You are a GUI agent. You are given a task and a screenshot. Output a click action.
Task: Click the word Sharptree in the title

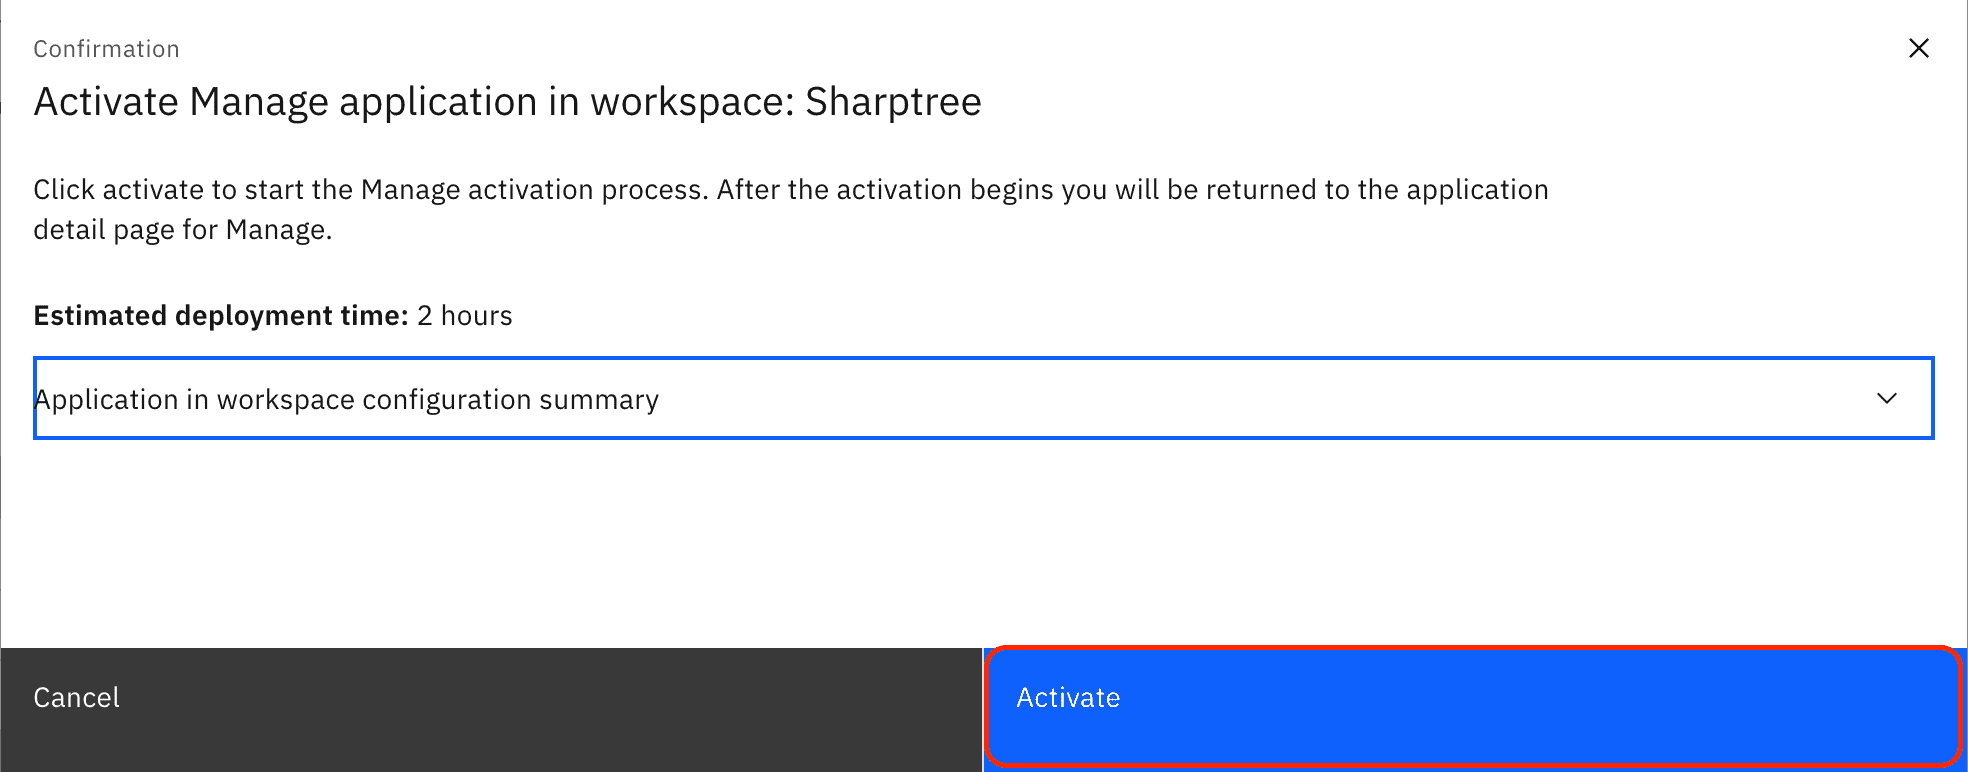pyautogui.click(x=894, y=102)
